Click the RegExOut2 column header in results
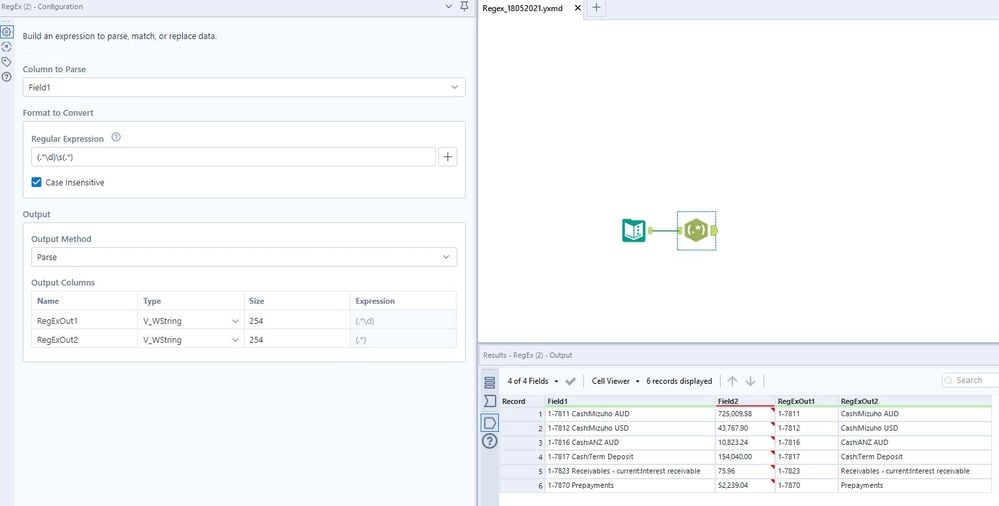The height and width of the screenshot is (506, 999). pos(915,401)
